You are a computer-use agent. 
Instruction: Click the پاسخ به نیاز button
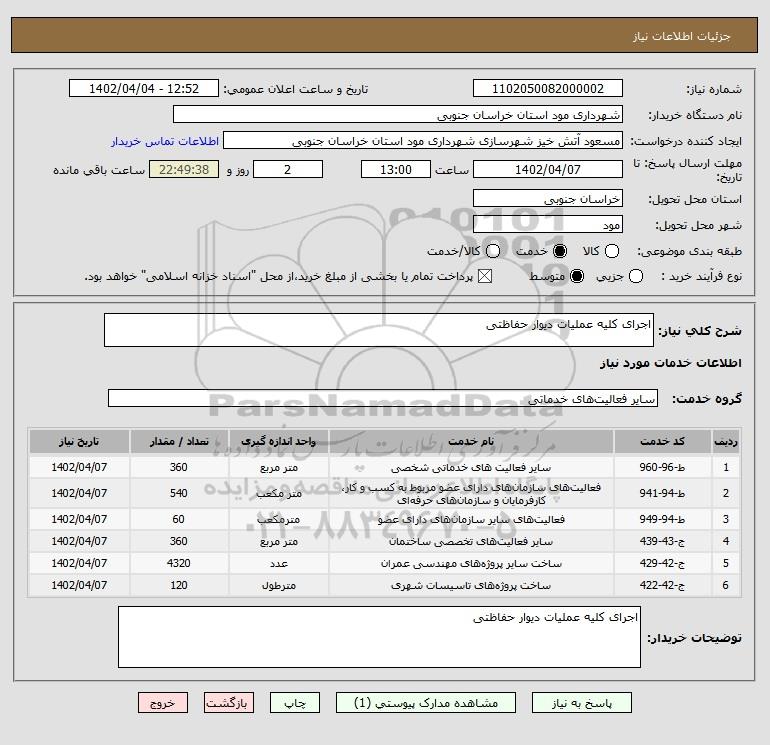click(582, 703)
